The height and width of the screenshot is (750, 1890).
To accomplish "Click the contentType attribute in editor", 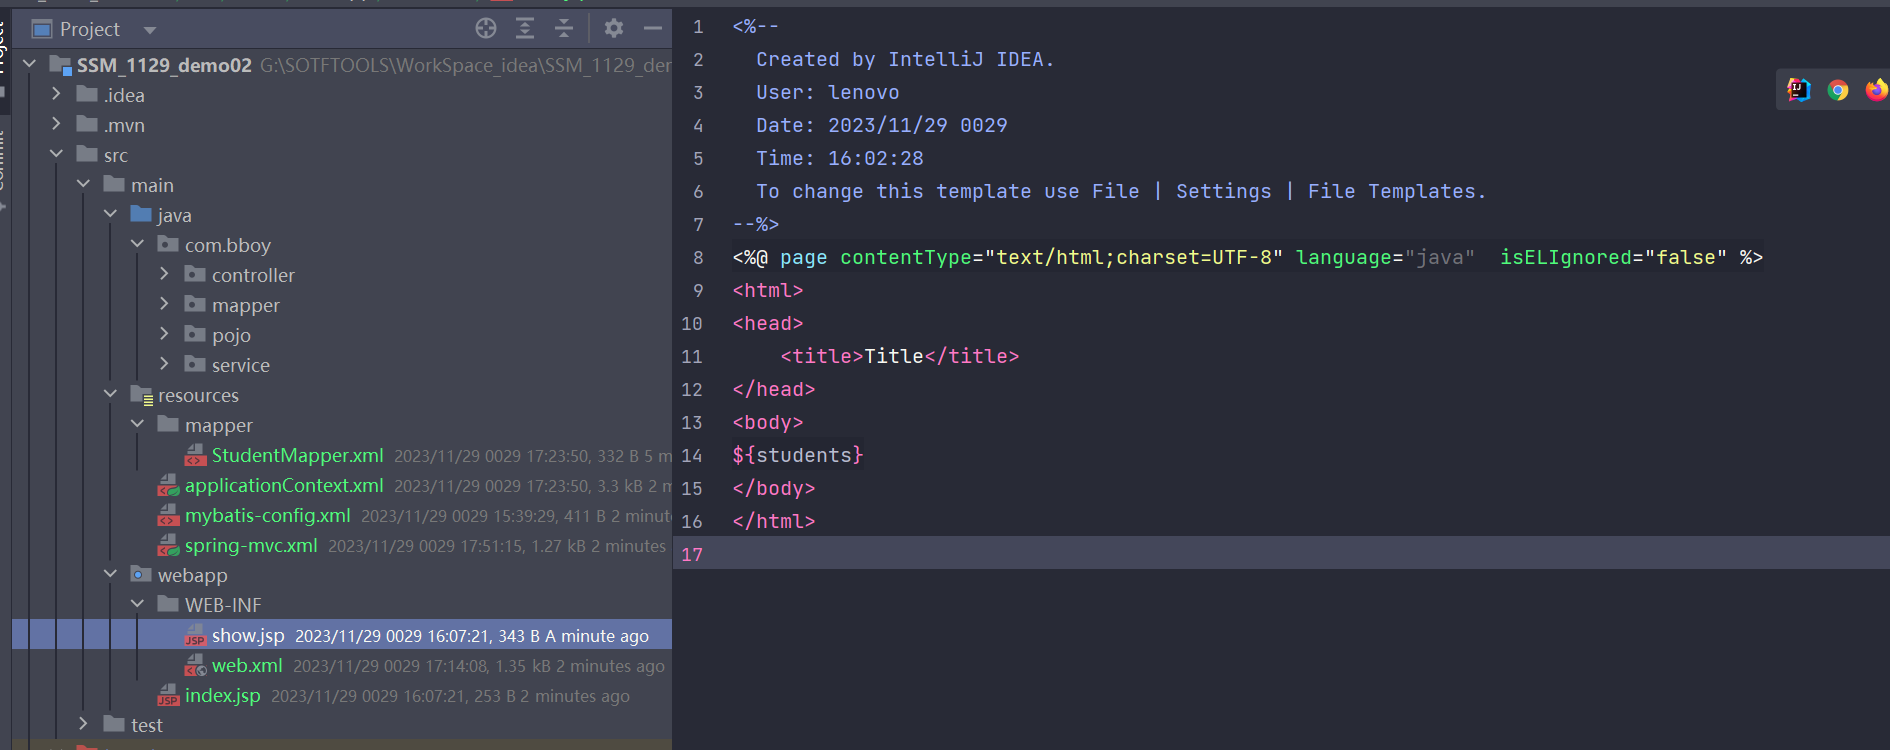I will click(x=906, y=257).
